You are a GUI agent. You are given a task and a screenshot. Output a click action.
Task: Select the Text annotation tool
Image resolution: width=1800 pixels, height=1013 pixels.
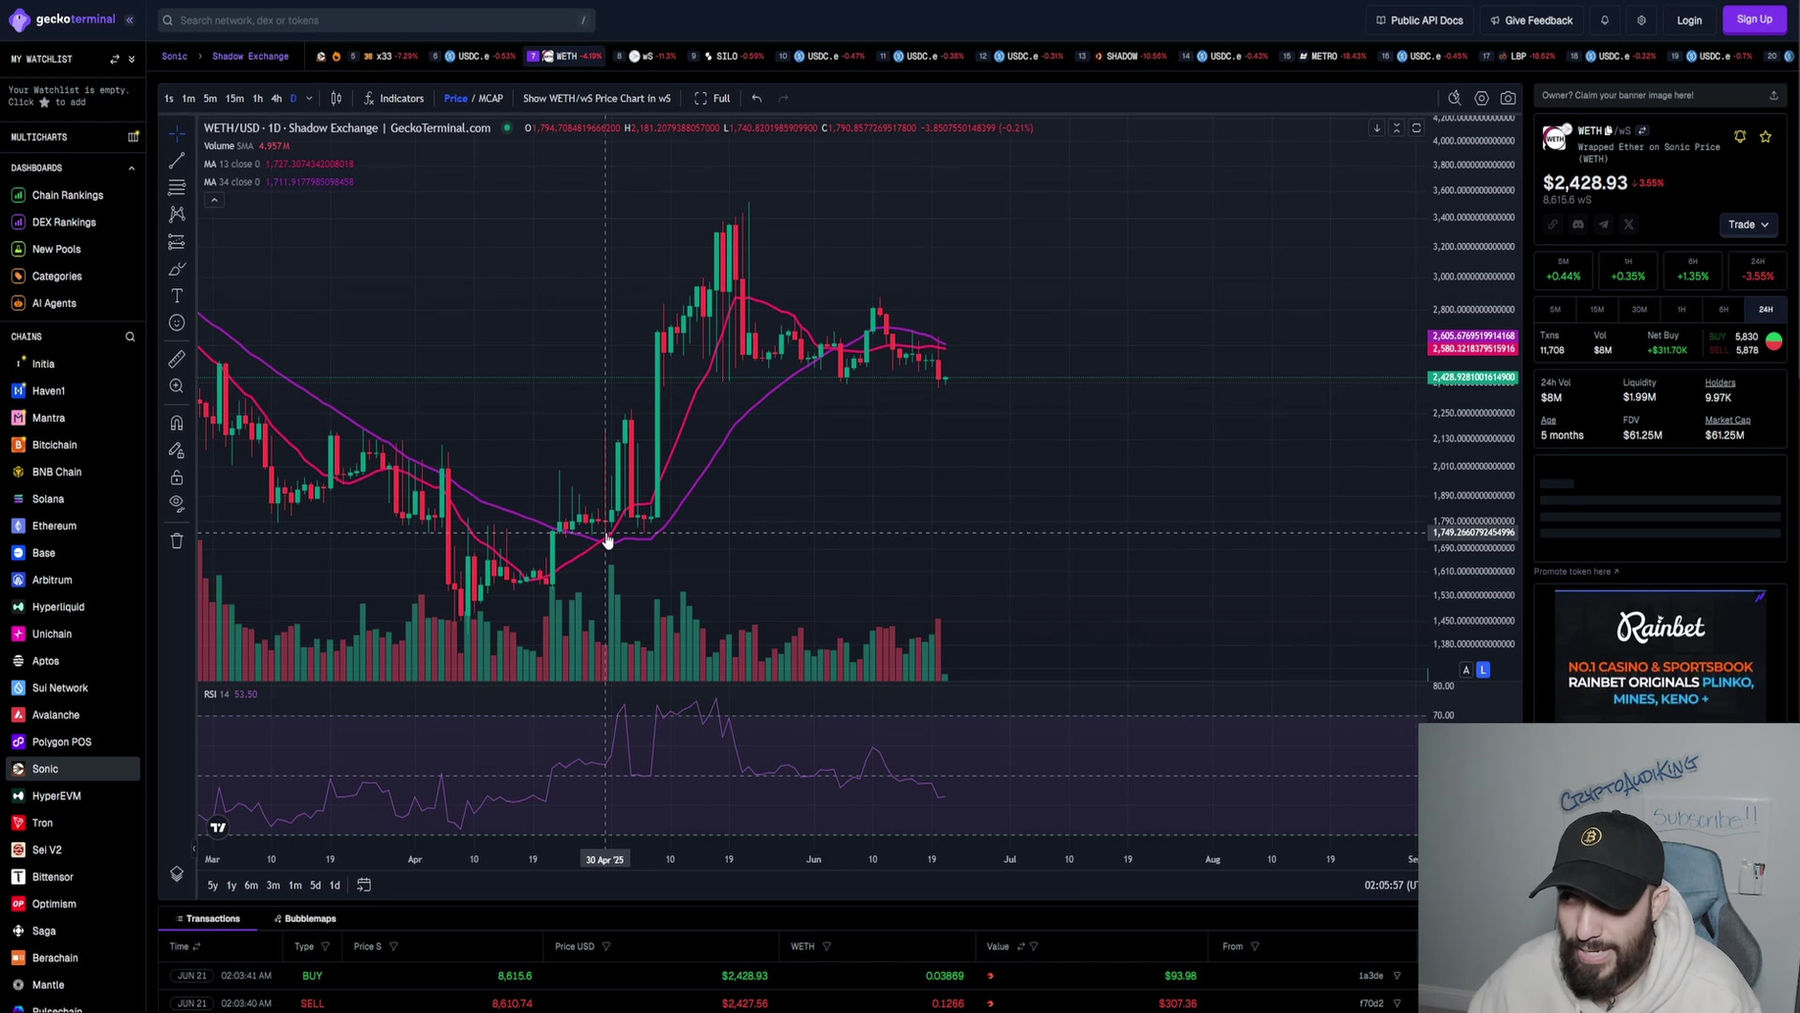[x=176, y=296]
